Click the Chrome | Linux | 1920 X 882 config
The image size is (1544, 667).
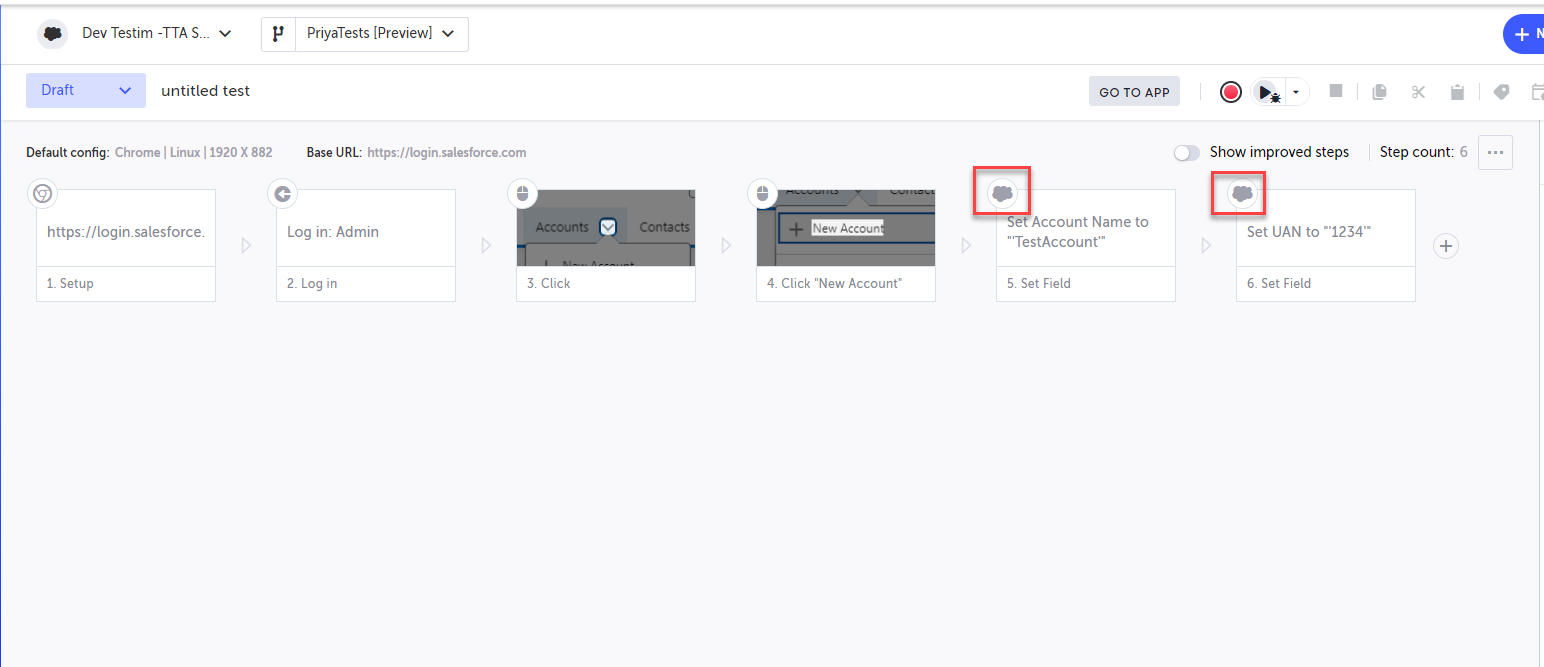[x=193, y=153]
